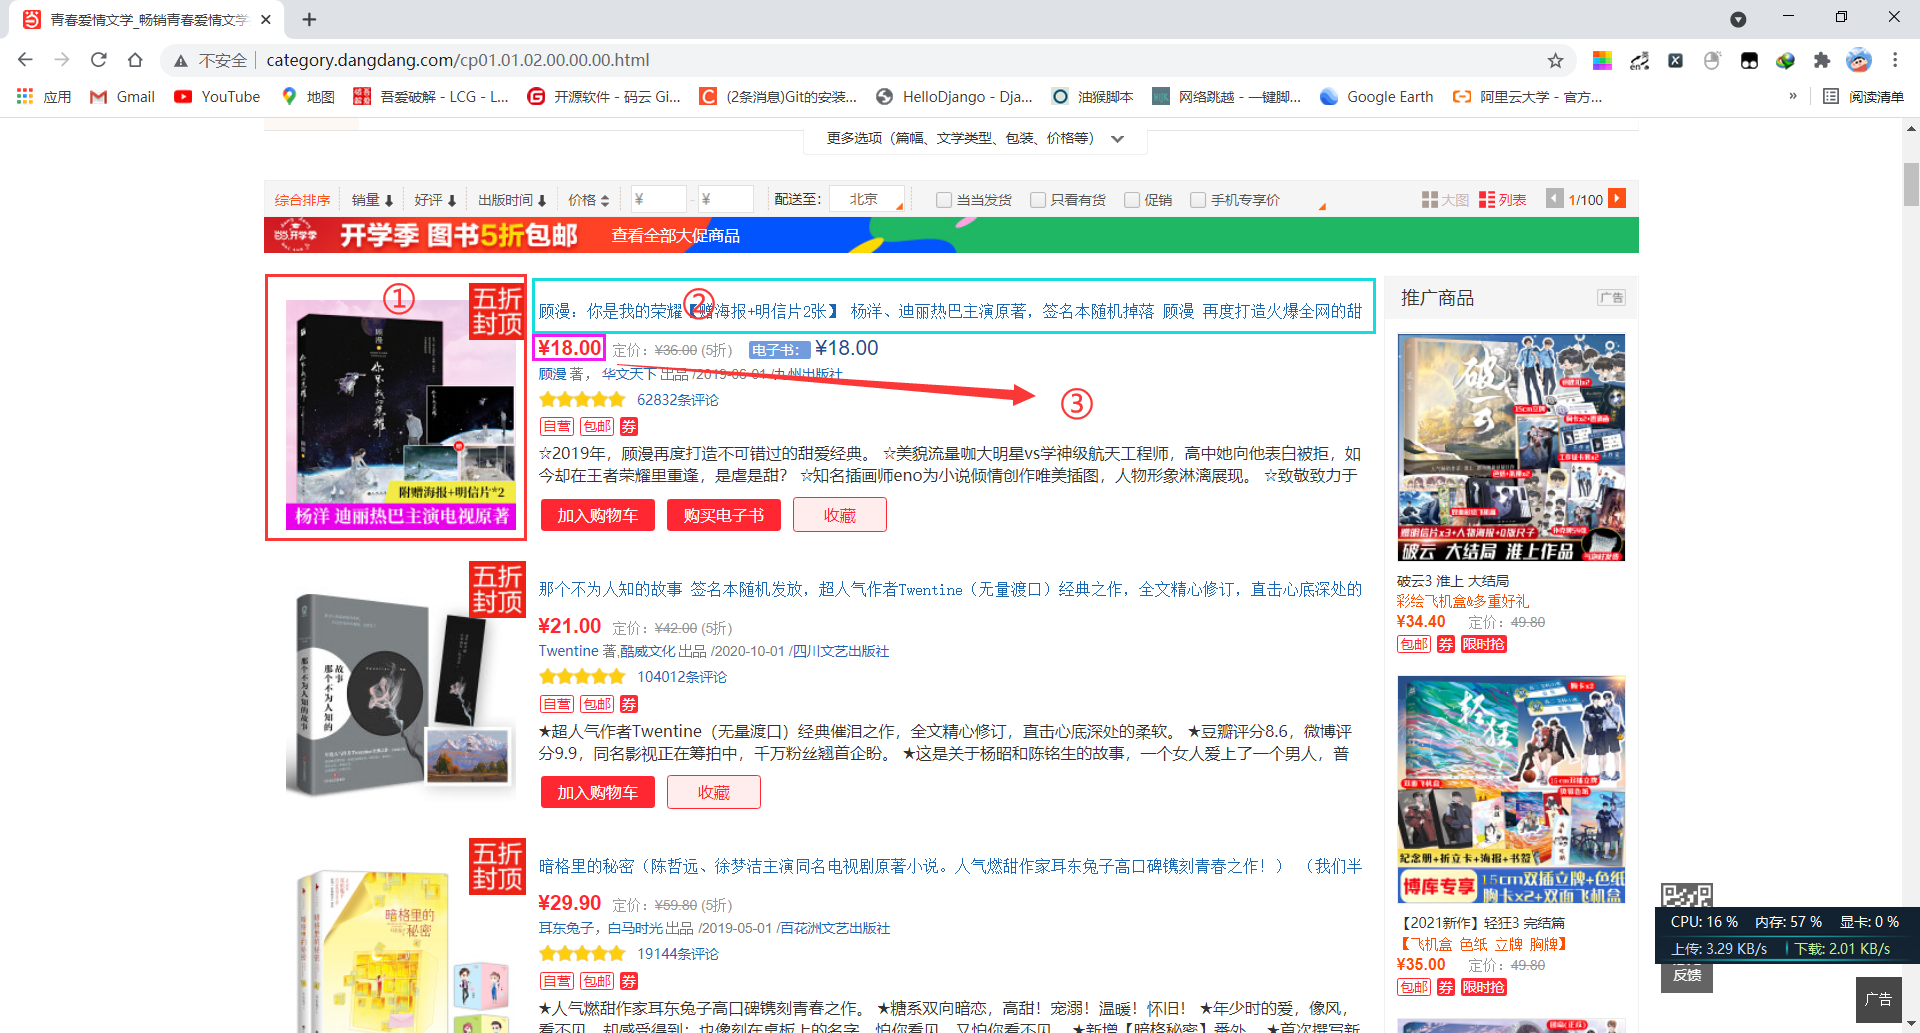
Task: Open the YouTube bookmark
Action: coord(217,97)
